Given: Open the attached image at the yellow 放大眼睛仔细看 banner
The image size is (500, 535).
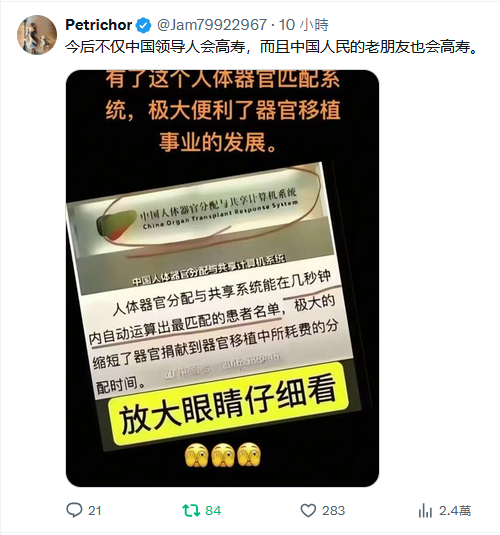Looking at the screenshot, I should (x=229, y=405).
